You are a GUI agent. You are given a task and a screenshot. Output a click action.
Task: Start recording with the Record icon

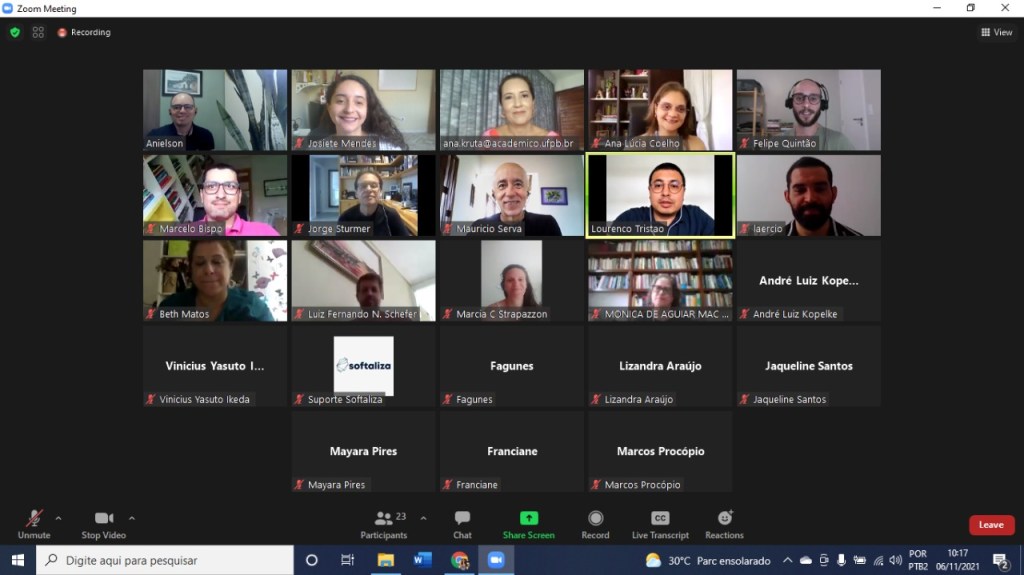(595, 523)
